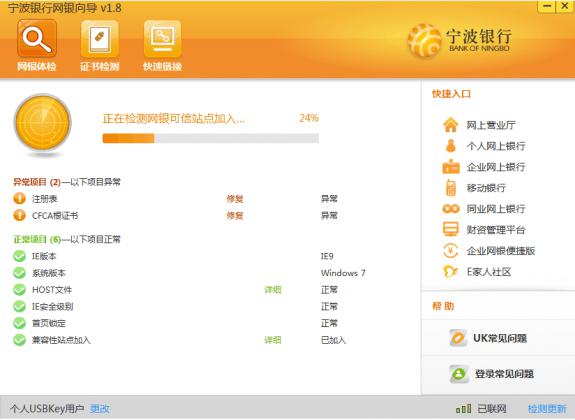Screen dimensions: 575x420
Task: Click the green check beside IE版本
Action: pos(19,256)
